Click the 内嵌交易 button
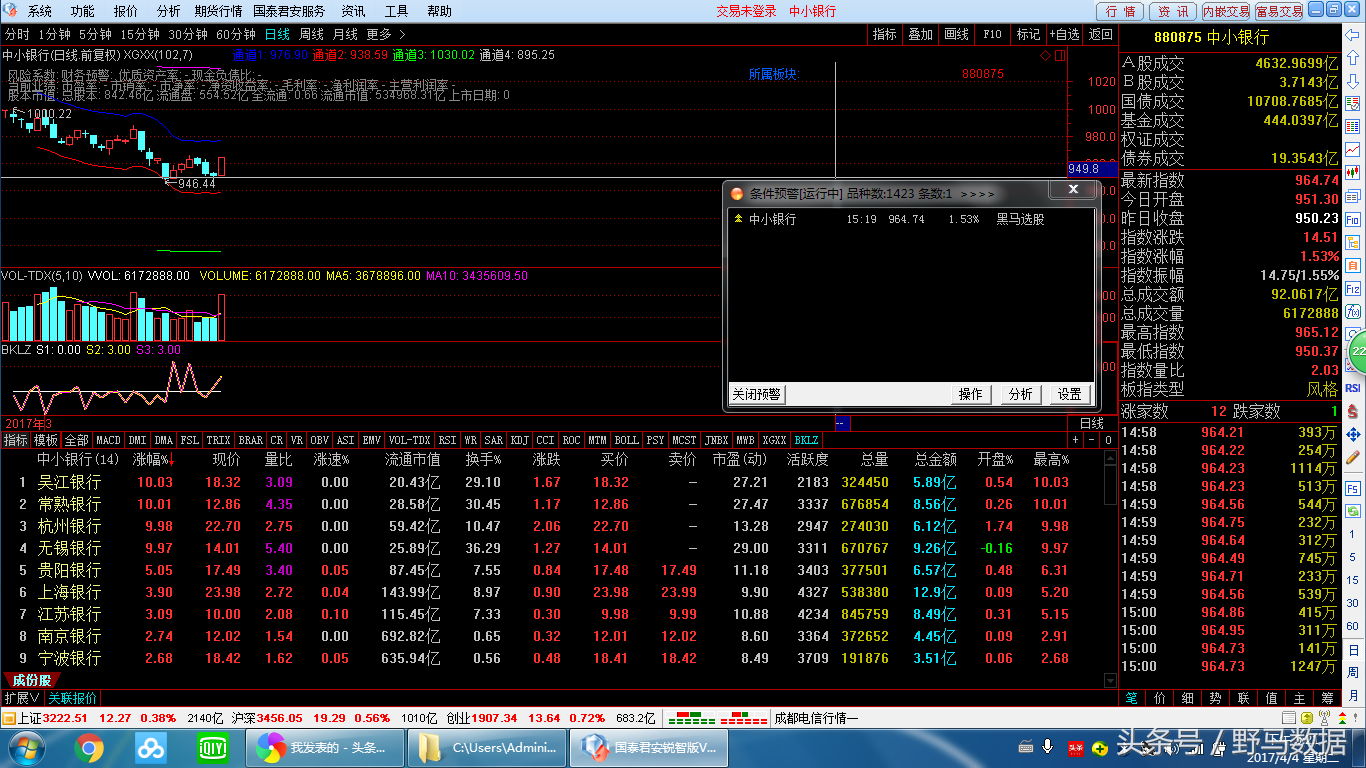Screen dimensions: 1366x768 coord(1225,11)
